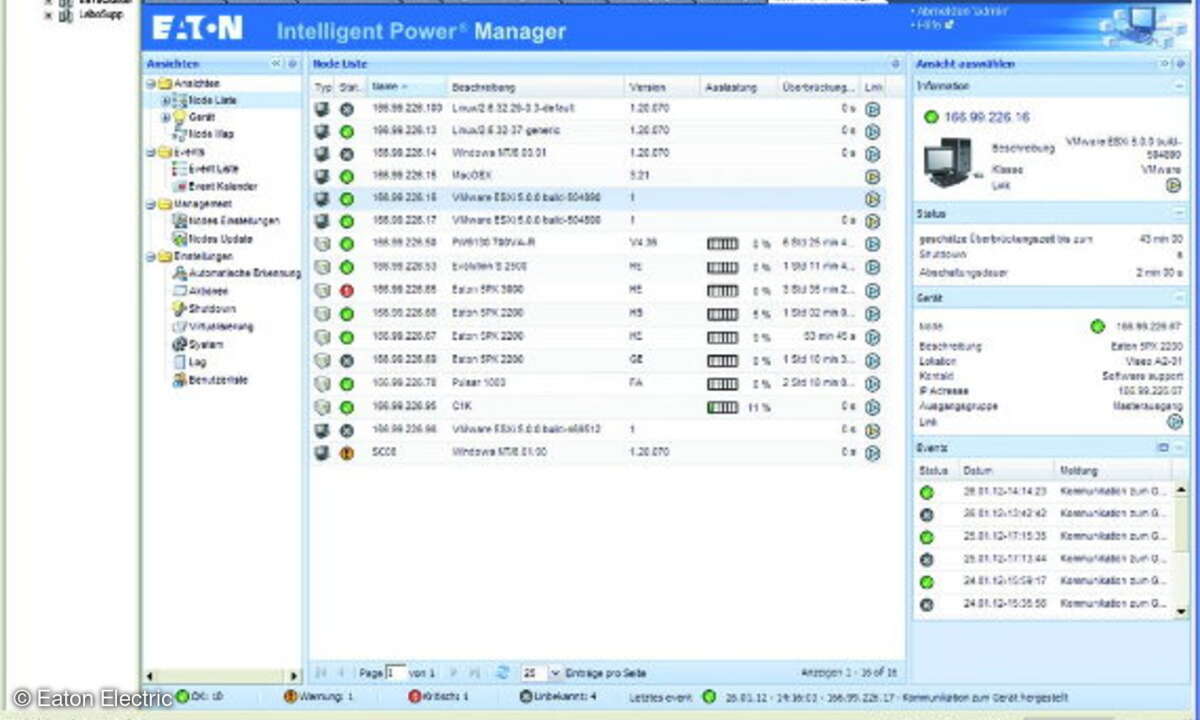Open Benutzerliste in the tree
Image resolution: width=1200 pixels, height=720 pixels.
(x=218, y=380)
